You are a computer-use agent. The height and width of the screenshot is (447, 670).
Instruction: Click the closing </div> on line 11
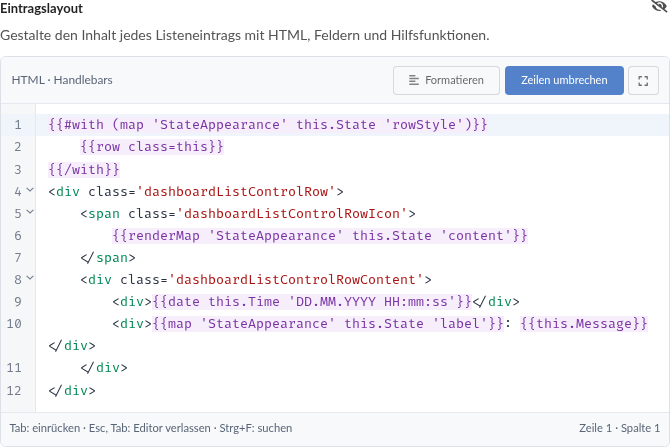tap(104, 368)
